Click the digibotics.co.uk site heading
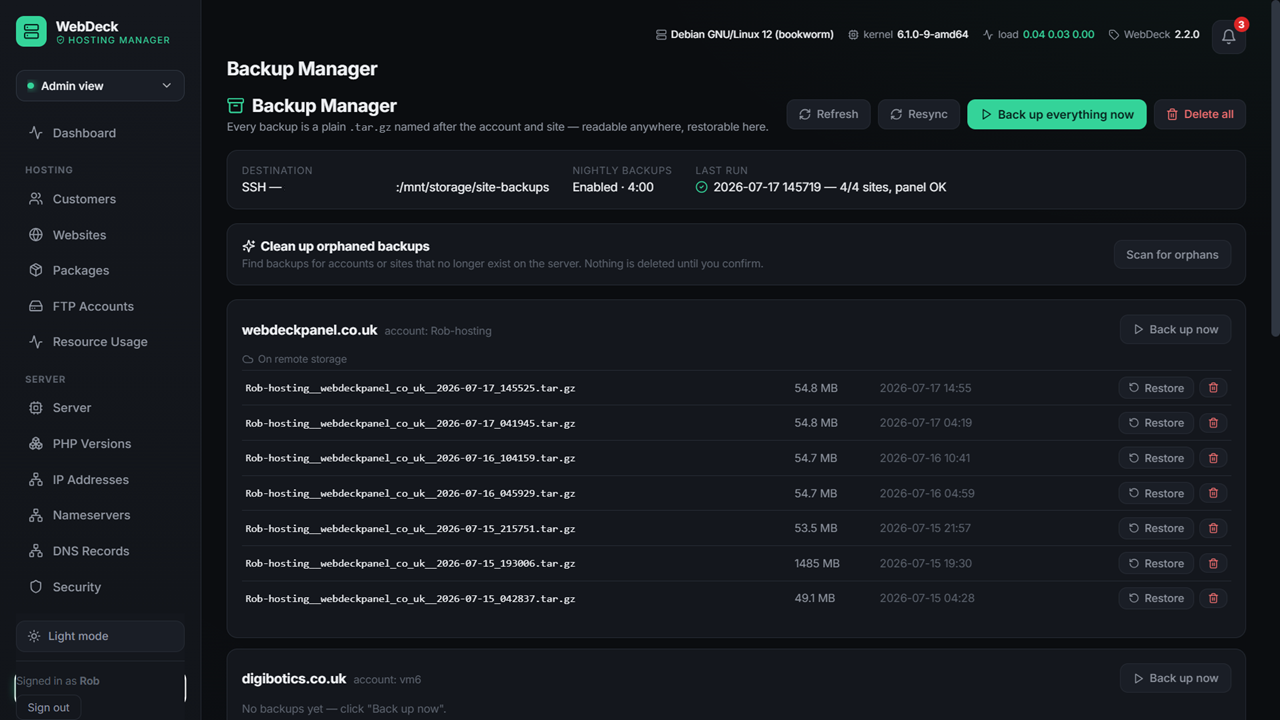1280x720 pixels. point(294,679)
